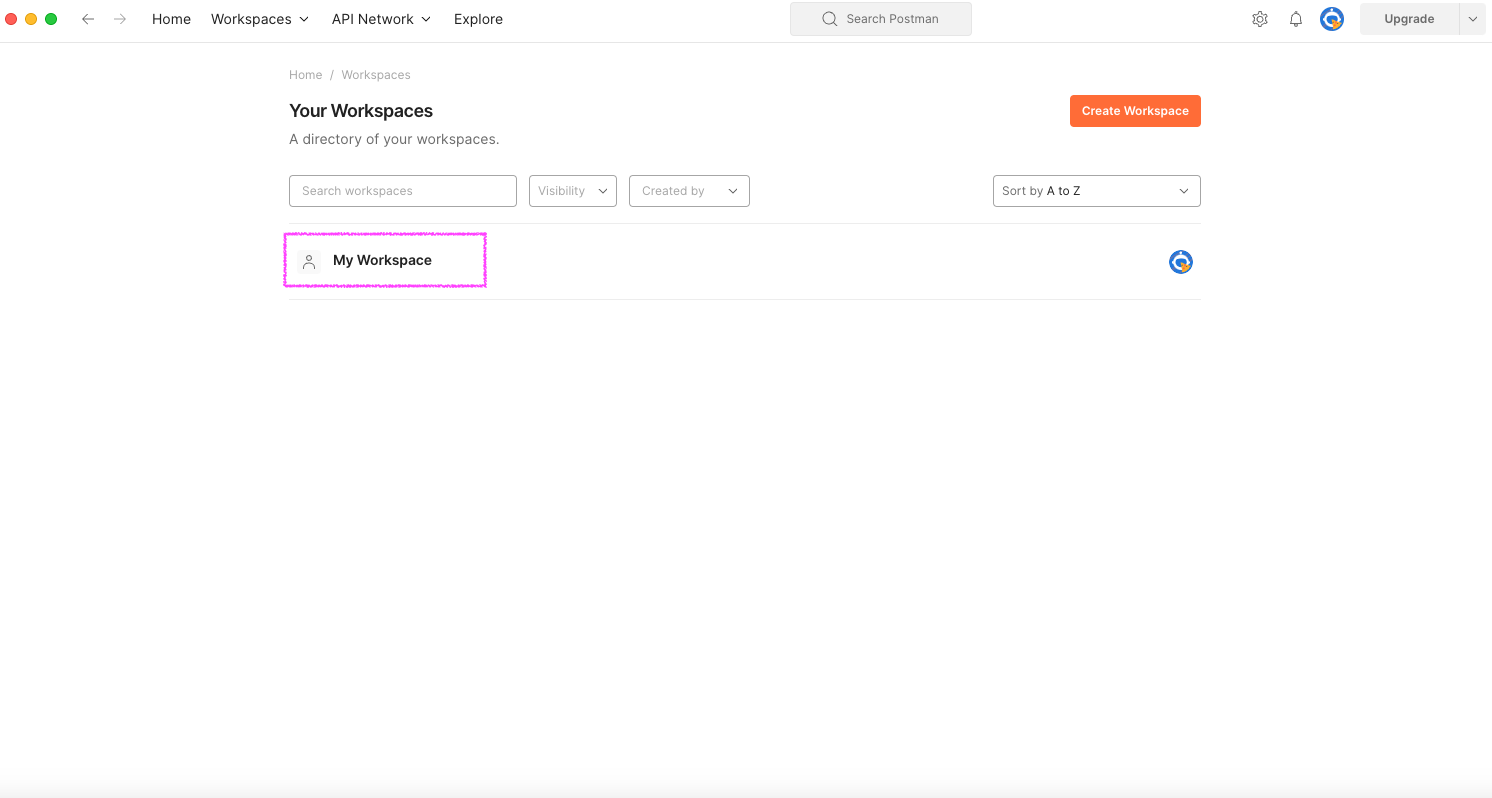This screenshot has height=798, width=1492.
Task: Focus the Search workspaces field
Action: click(403, 191)
